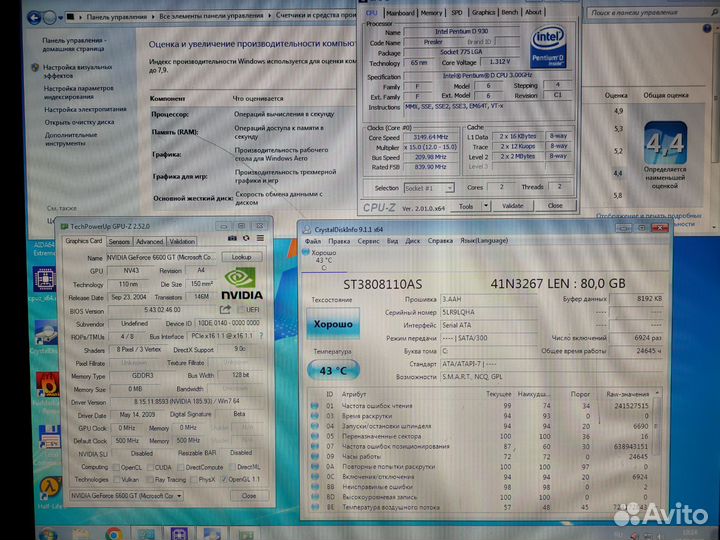The image size is (720, 540).
Task: Click the Back arrow in Control Panel
Action: 34,17
